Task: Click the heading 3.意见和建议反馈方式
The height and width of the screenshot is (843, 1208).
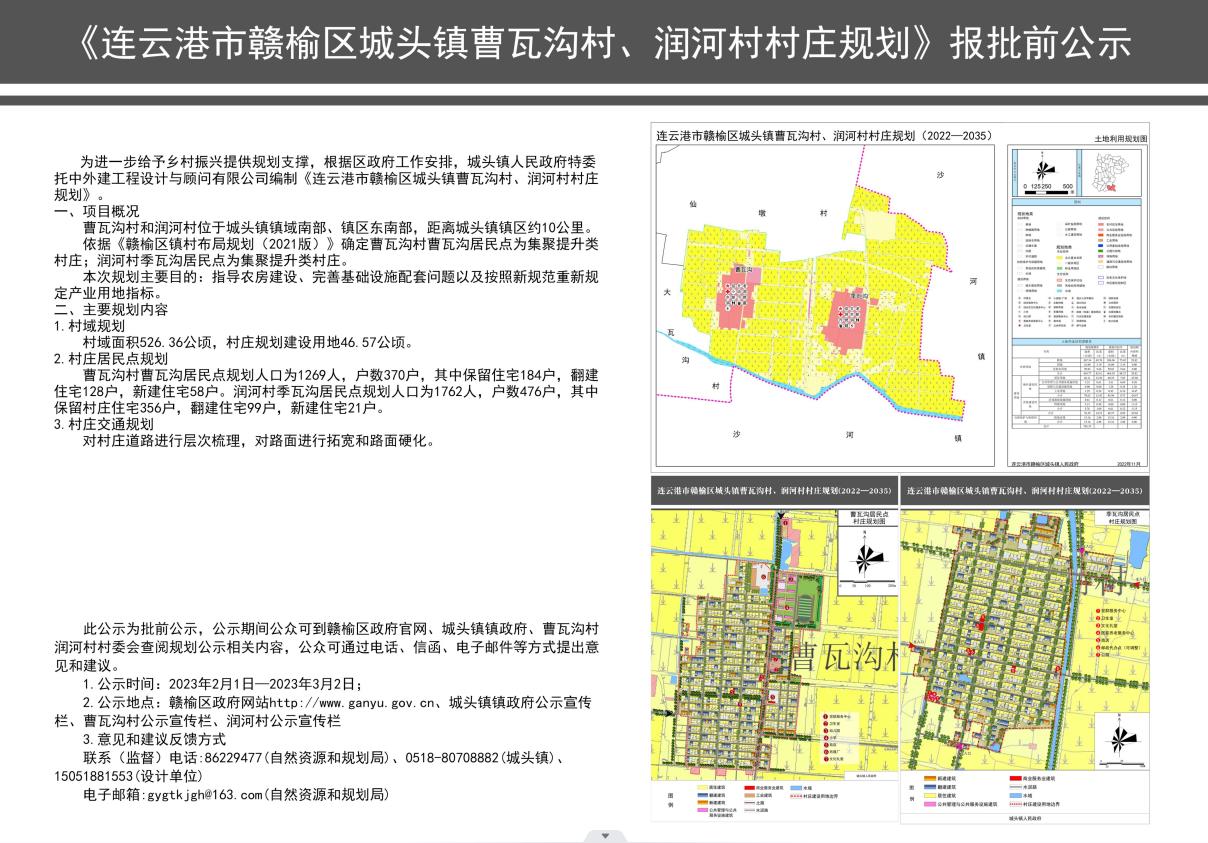Action: [x=154, y=739]
